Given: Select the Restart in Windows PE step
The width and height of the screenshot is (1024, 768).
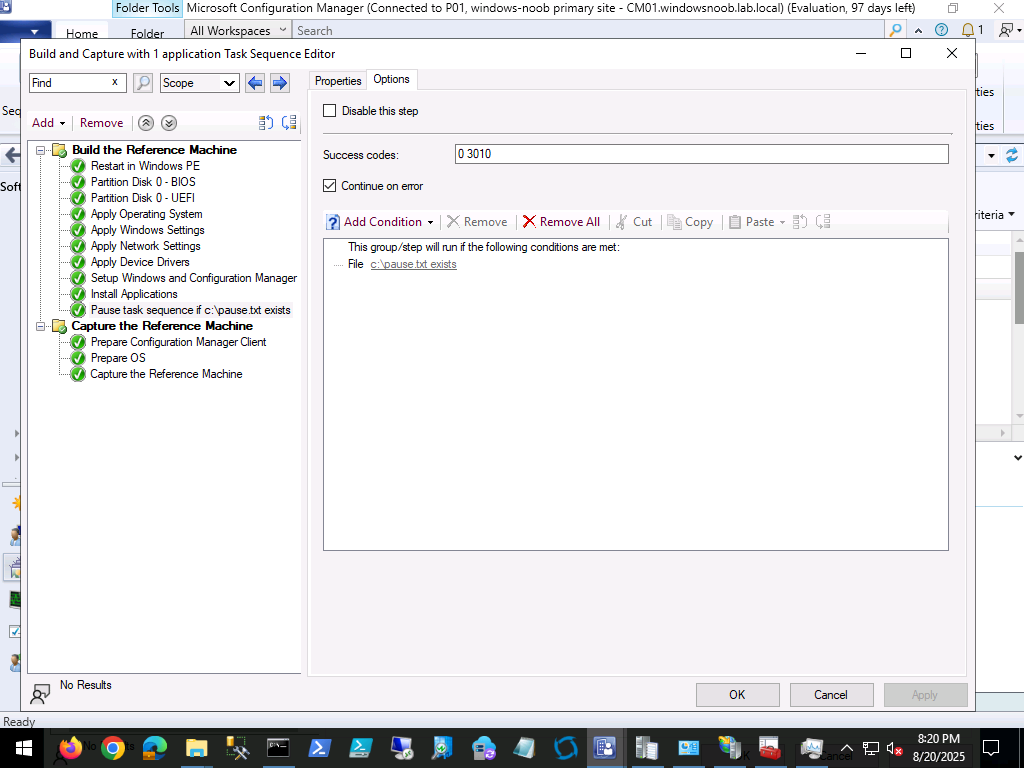Looking at the screenshot, I should point(145,166).
